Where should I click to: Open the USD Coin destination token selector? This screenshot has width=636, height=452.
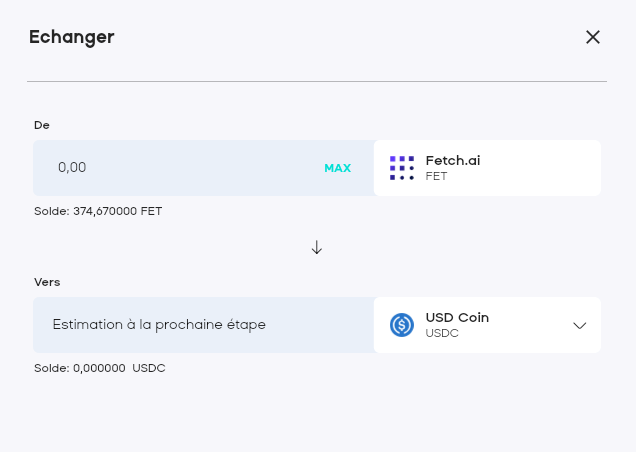tap(487, 325)
